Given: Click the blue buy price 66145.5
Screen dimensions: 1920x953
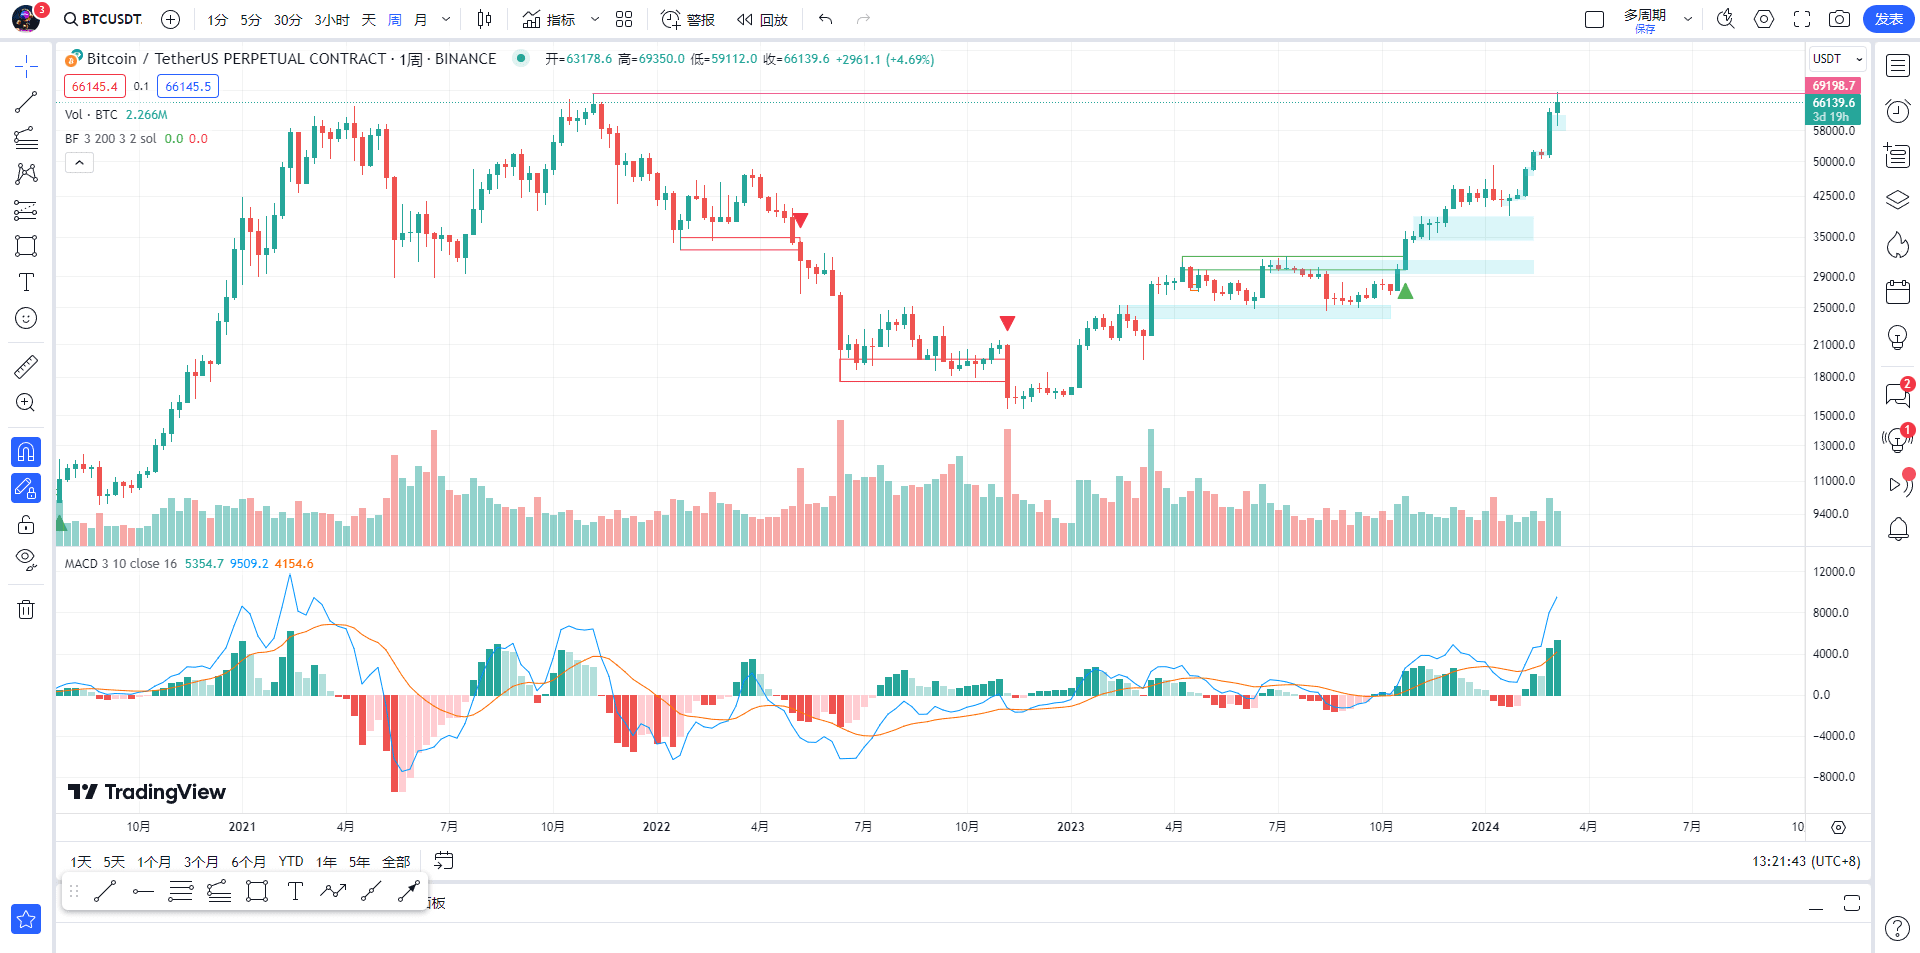Looking at the screenshot, I should coord(188,87).
